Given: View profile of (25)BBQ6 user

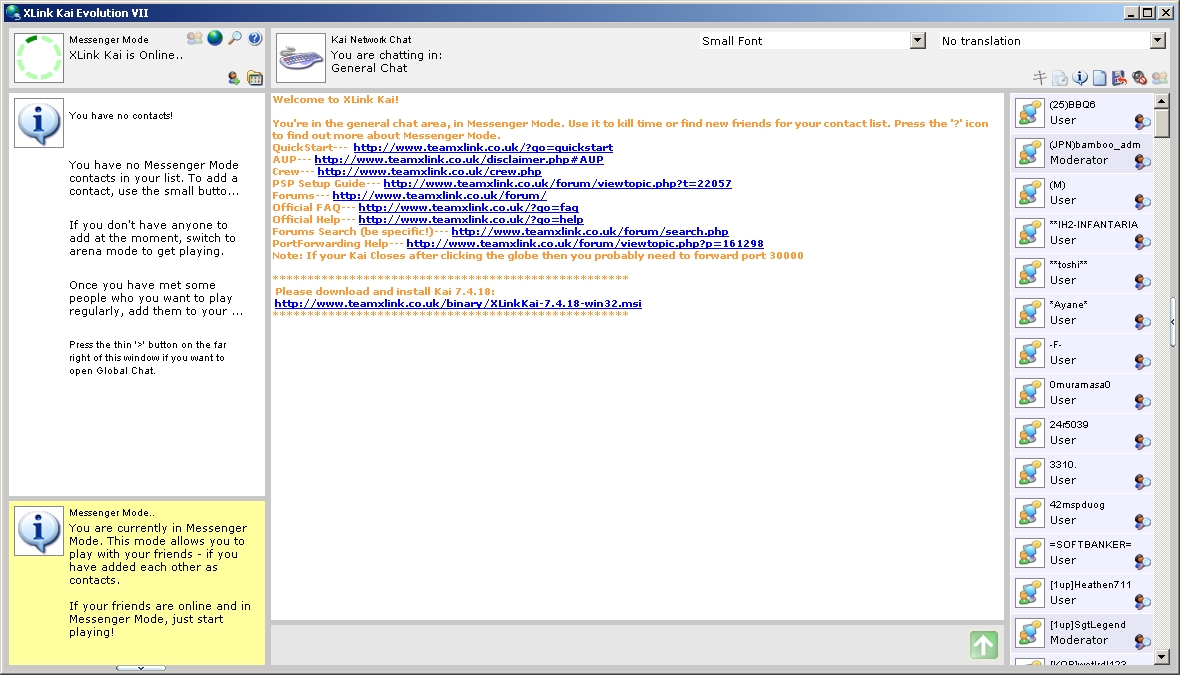Looking at the screenshot, I should [1142, 121].
